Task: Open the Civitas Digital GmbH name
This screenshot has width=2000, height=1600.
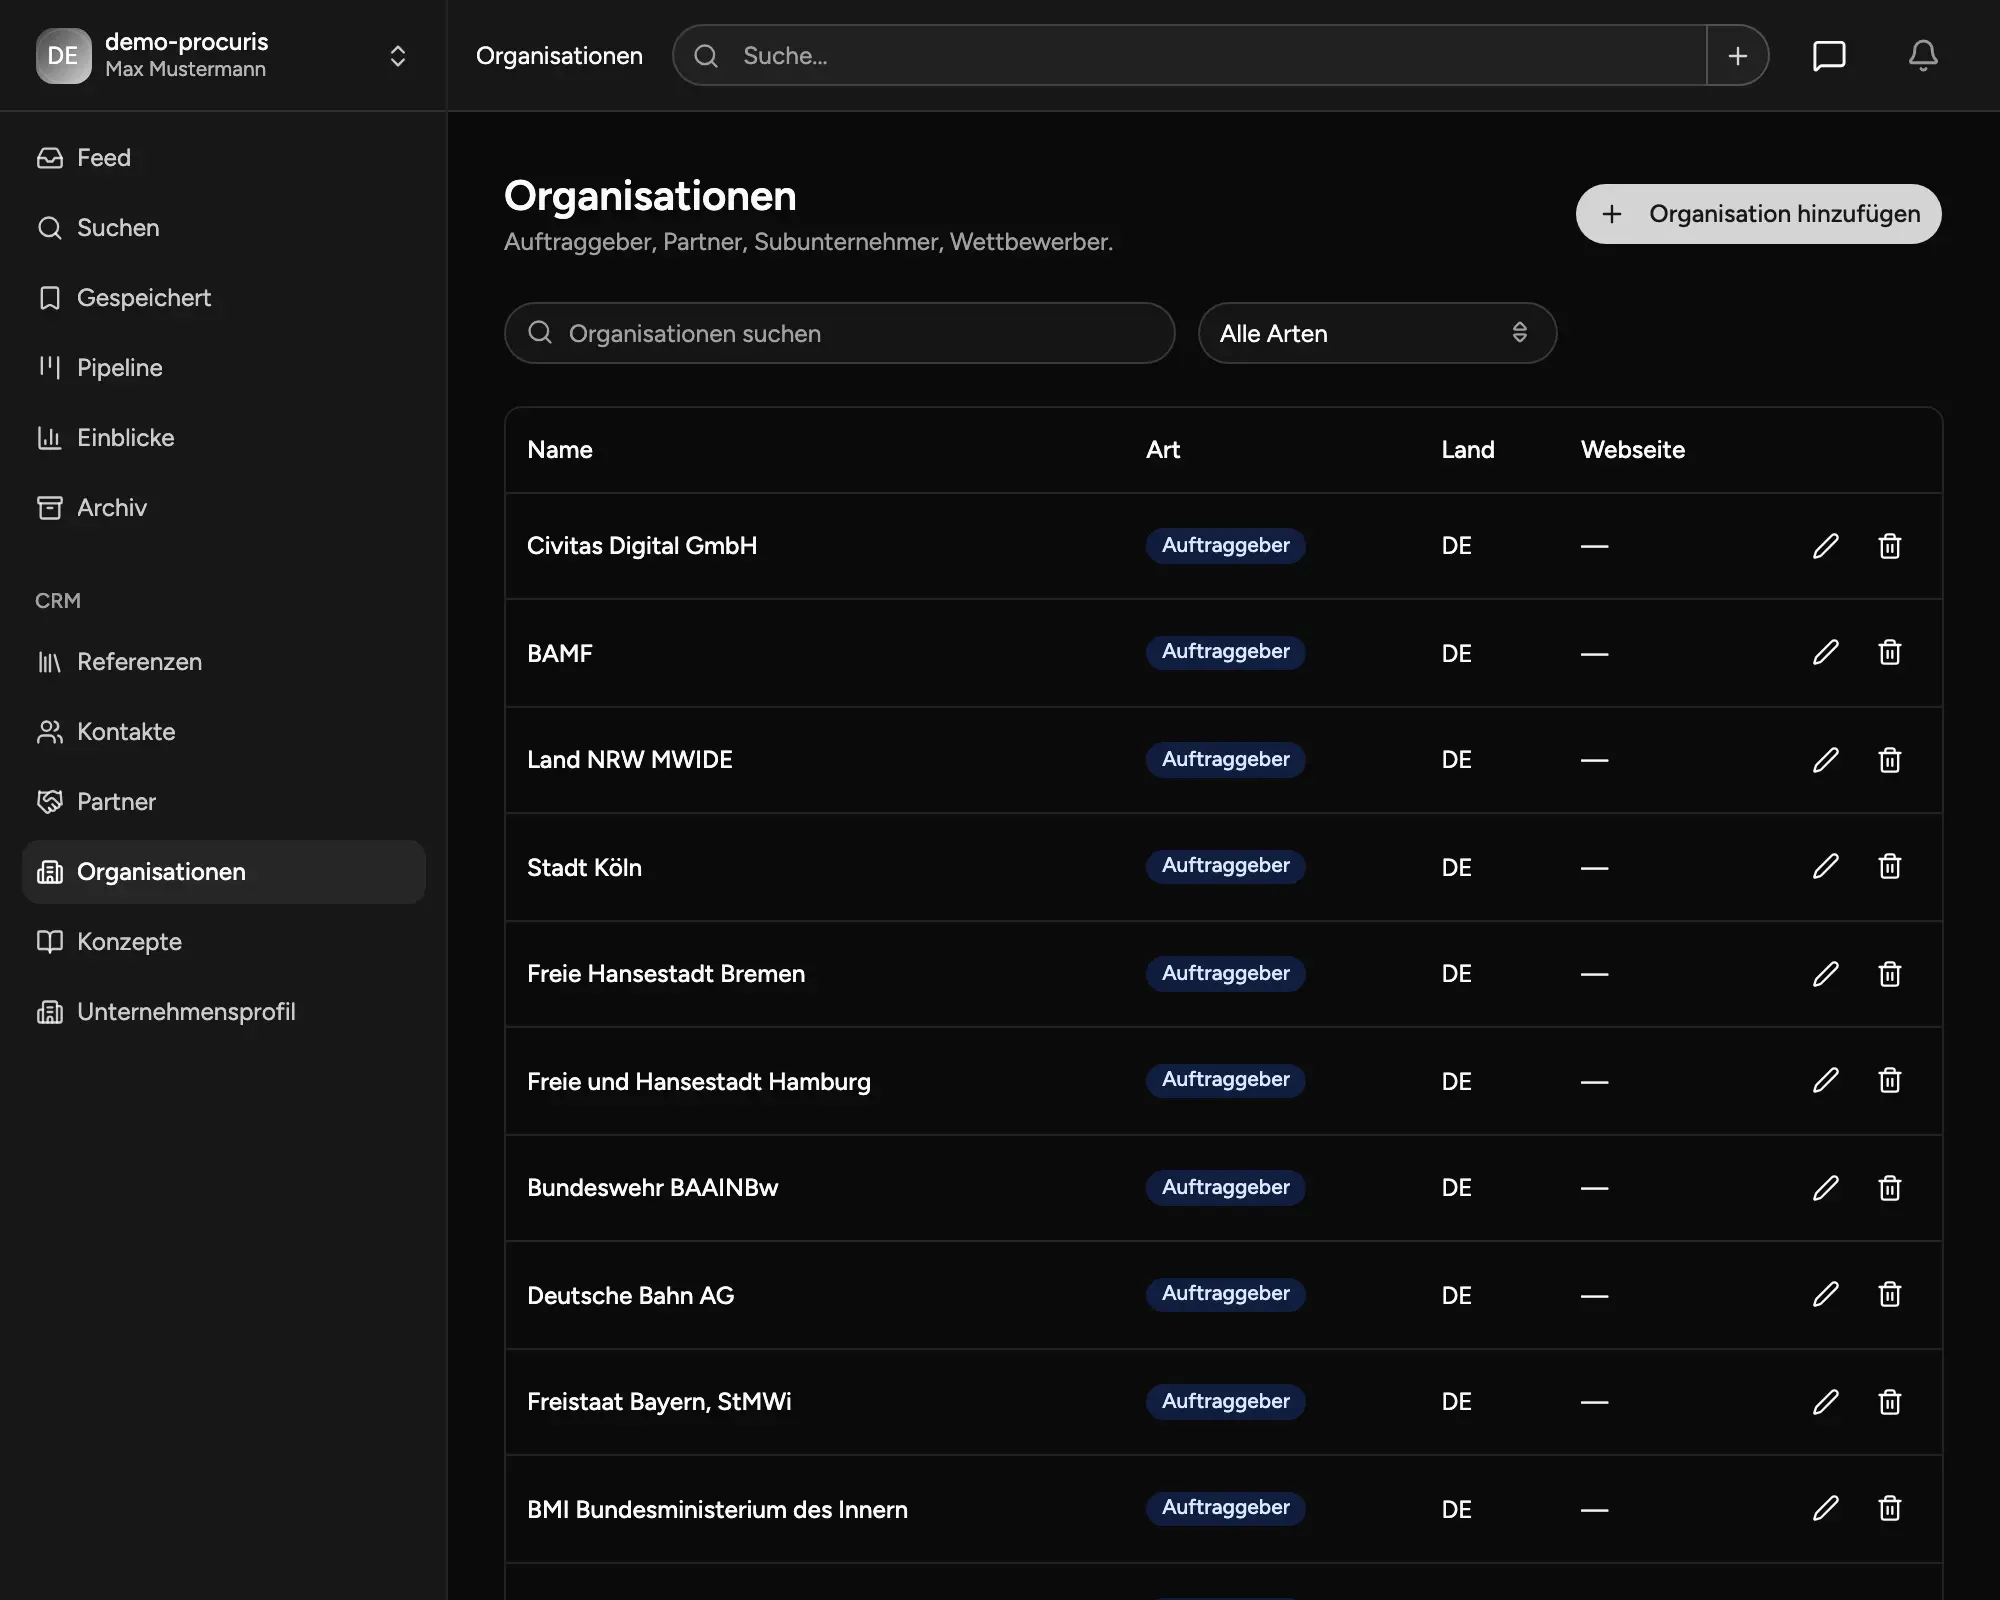Action: [x=642, y=546]
